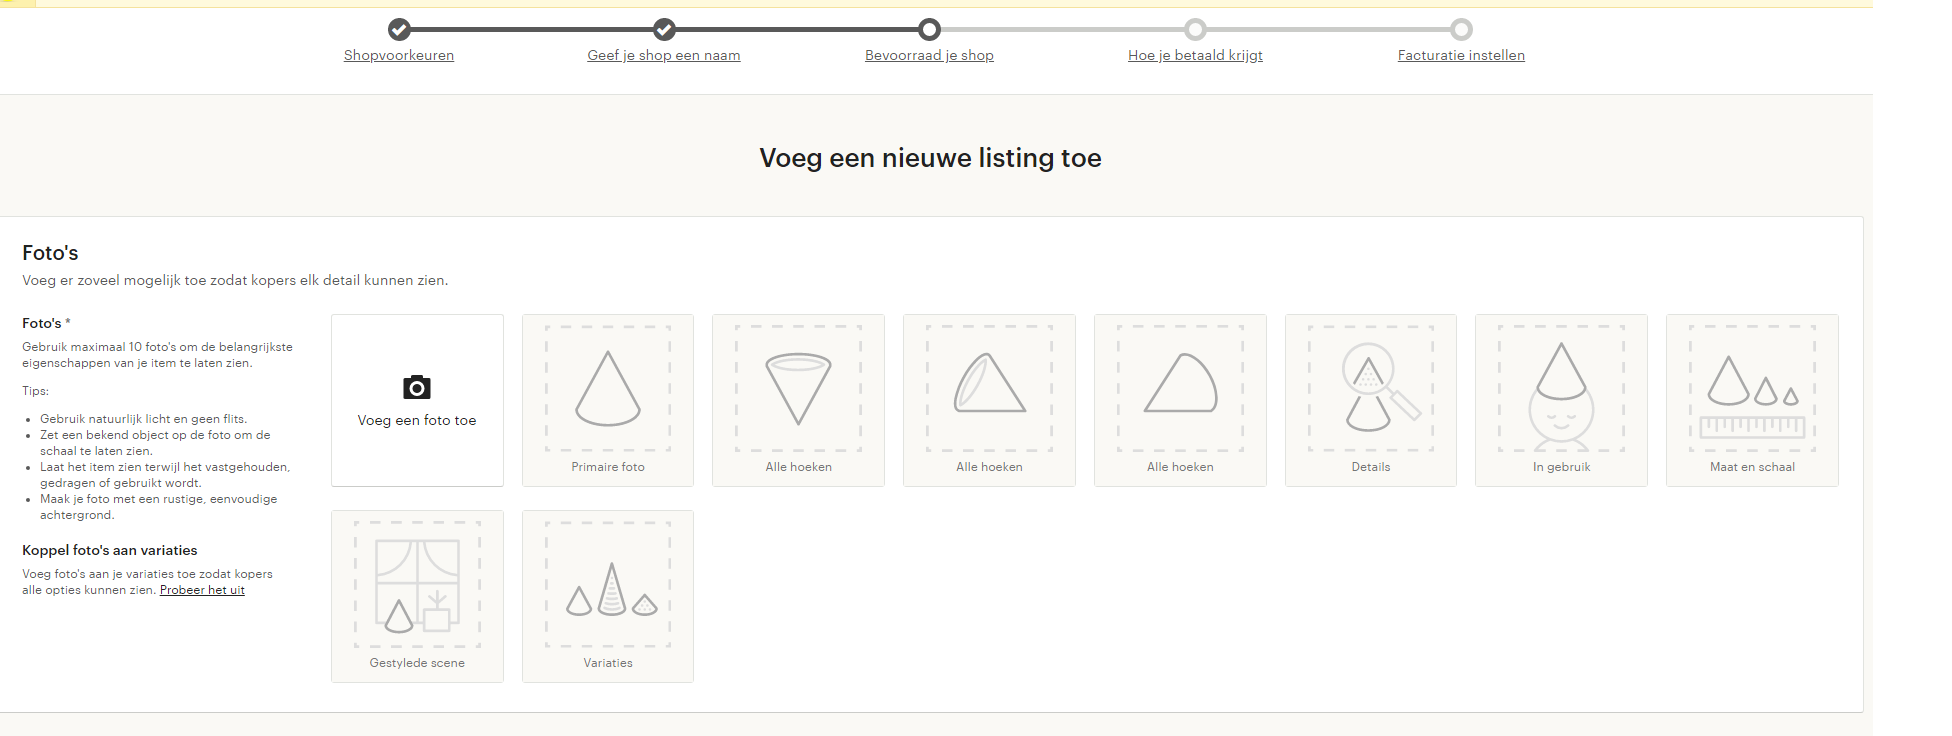Click the In gebruik photo placeholder

coord(1561,400)
